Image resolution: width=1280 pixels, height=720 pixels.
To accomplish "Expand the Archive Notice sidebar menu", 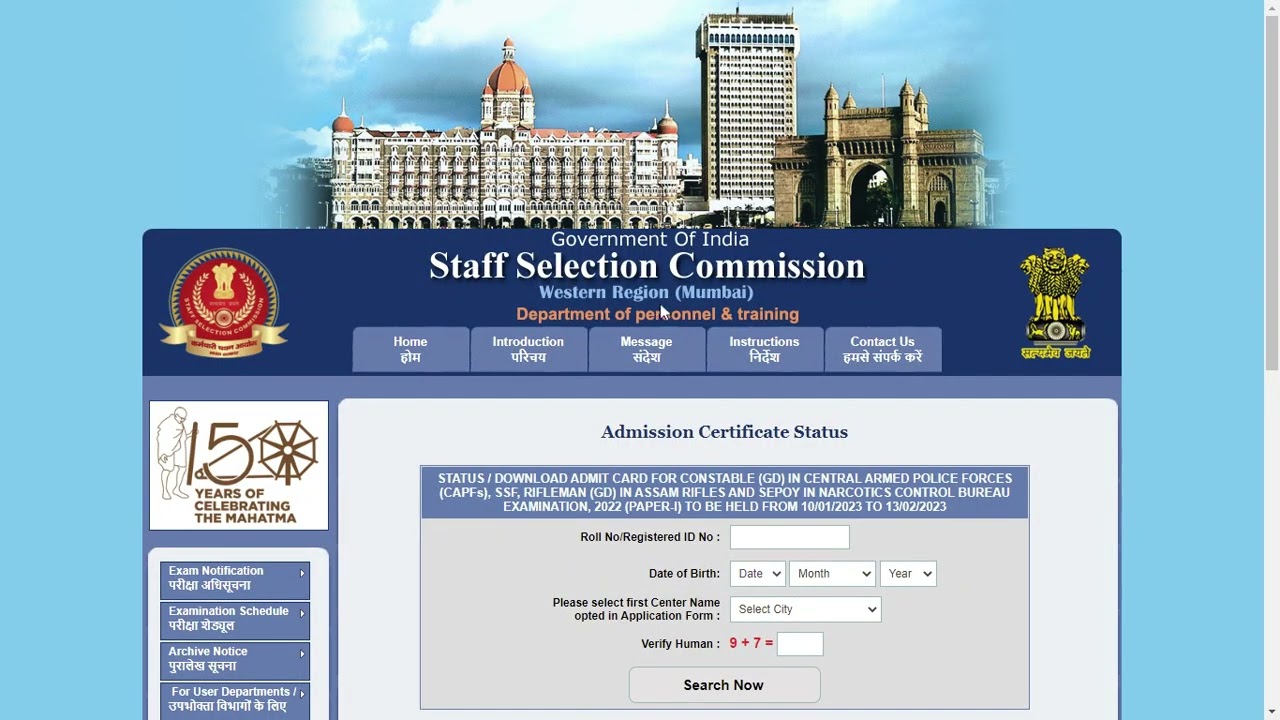I will [235, 659].
